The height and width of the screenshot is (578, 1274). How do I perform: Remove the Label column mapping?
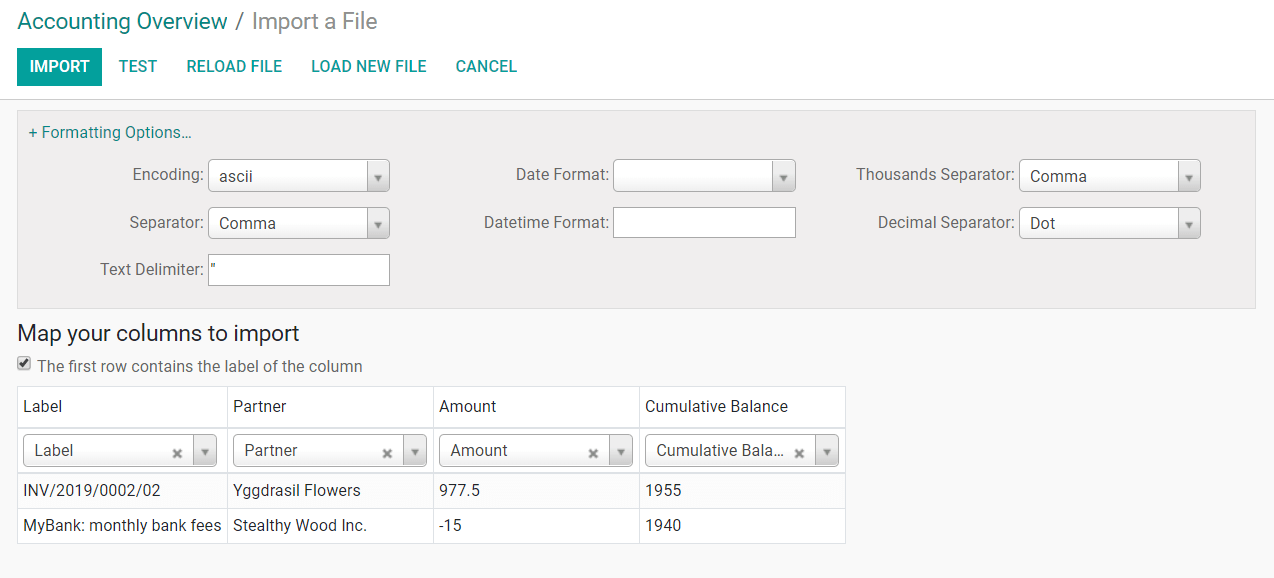pyautogui.click(x=177, y=450)
